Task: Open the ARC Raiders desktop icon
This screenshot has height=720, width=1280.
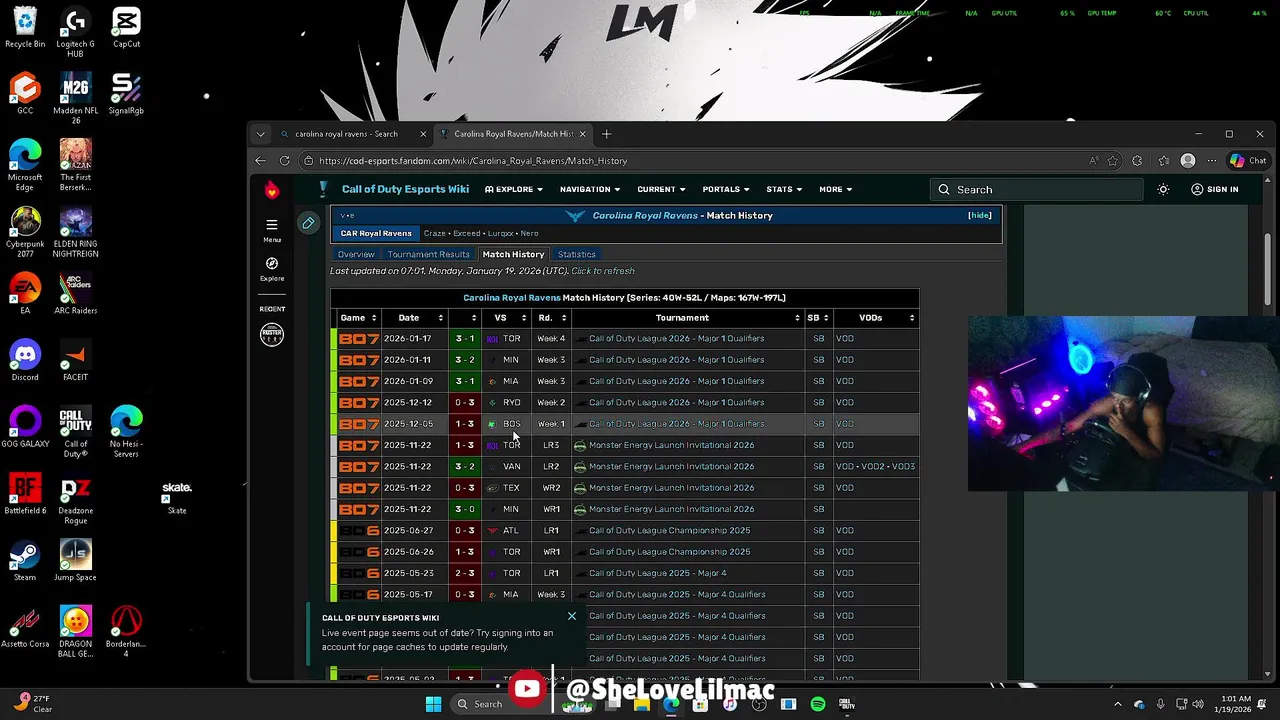Action: point(75,294)
